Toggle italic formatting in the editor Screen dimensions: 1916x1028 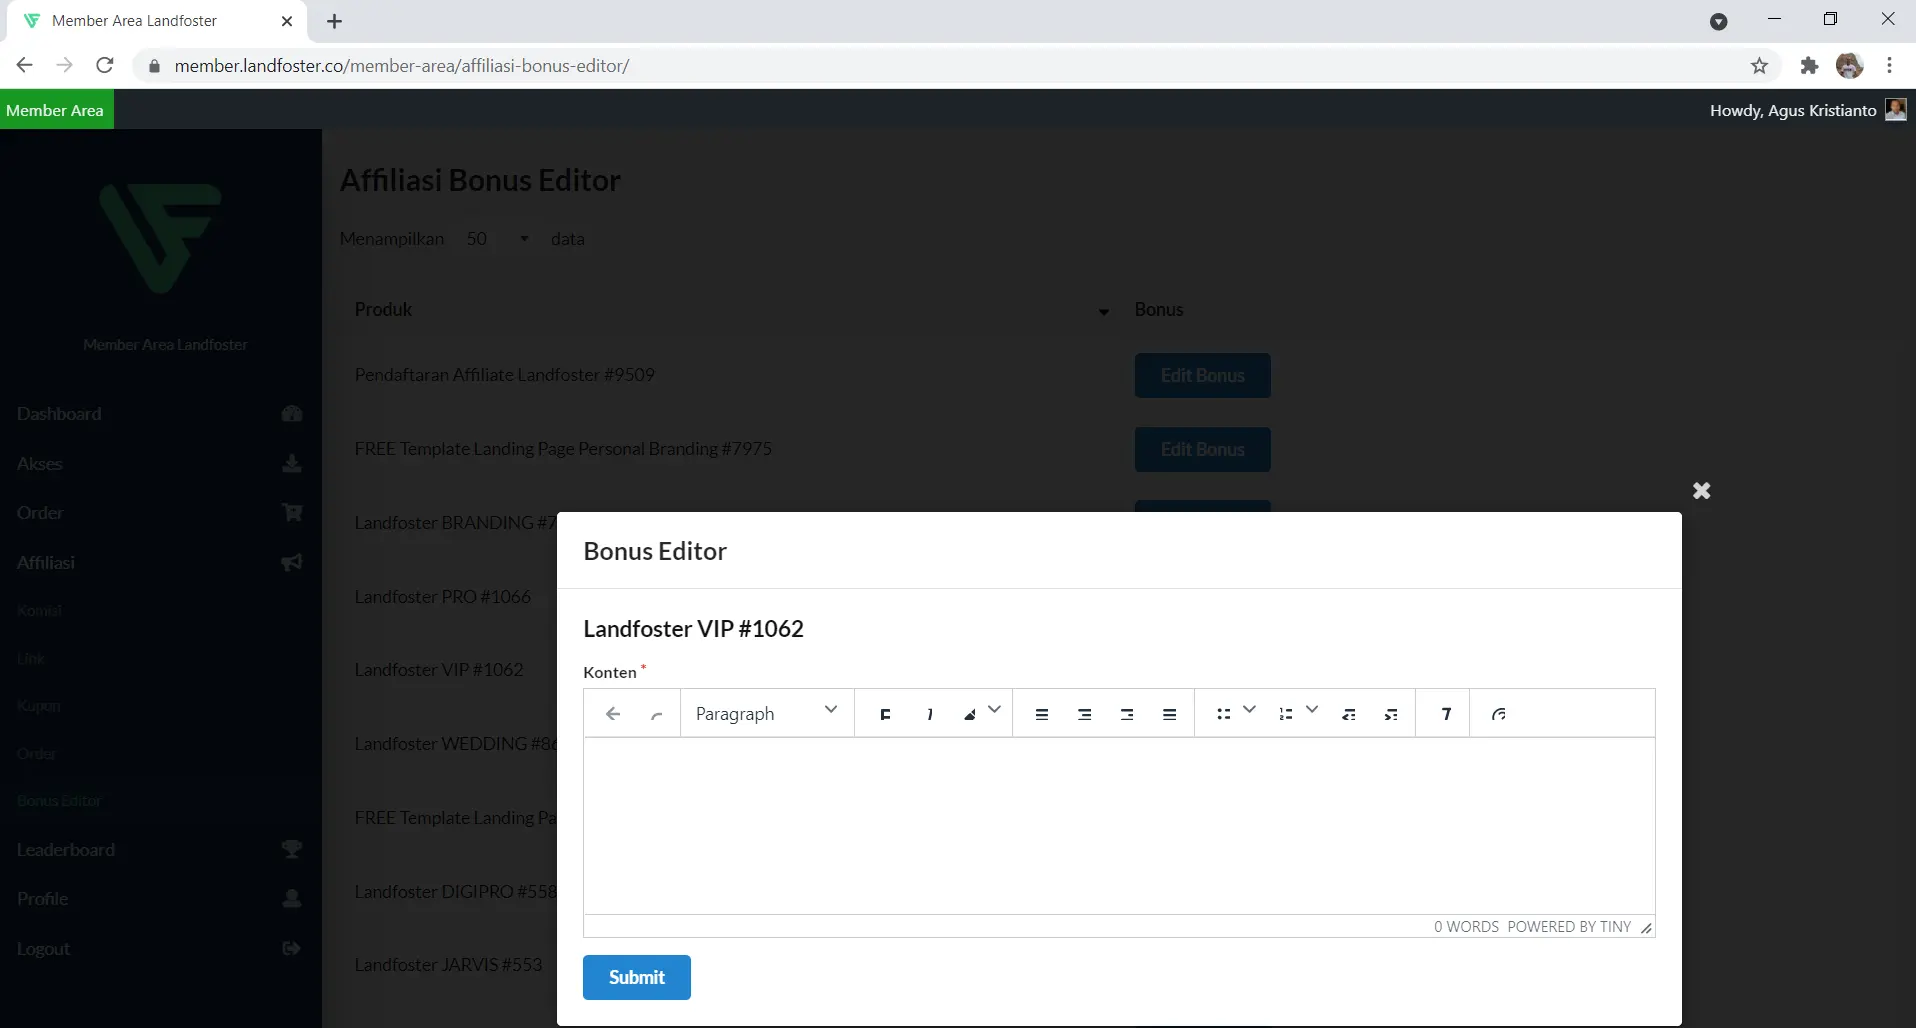pos(930,714)
